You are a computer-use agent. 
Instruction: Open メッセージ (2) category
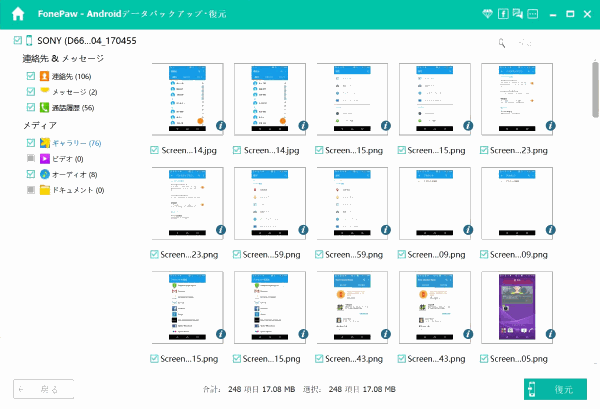coord(75,92)
